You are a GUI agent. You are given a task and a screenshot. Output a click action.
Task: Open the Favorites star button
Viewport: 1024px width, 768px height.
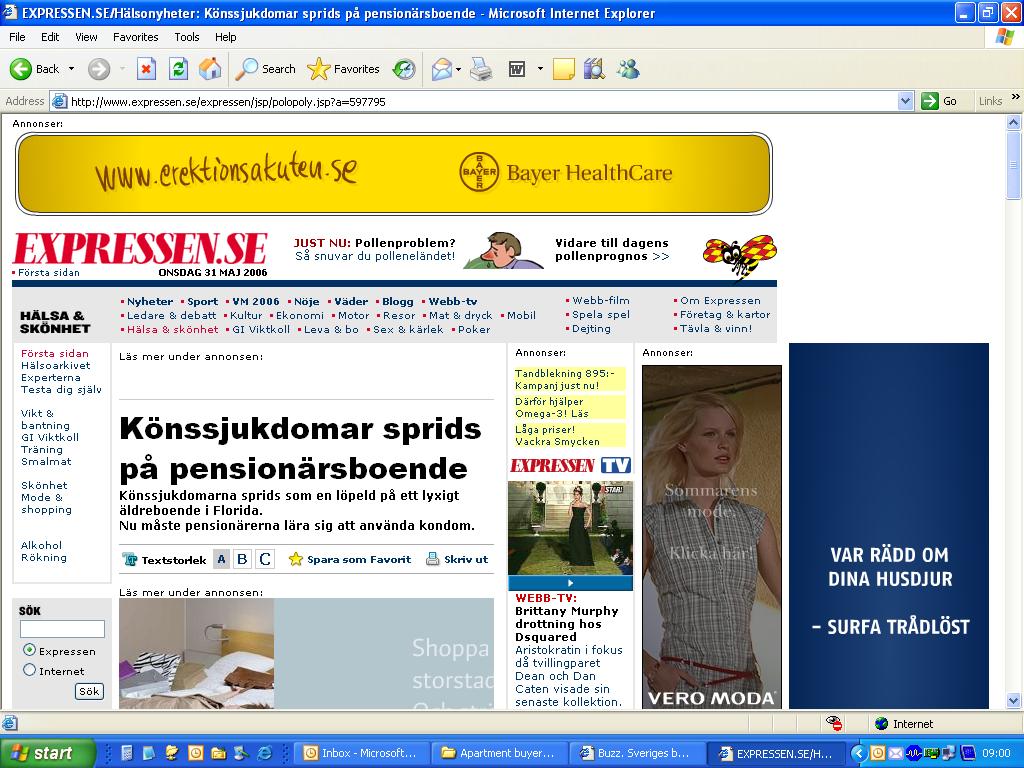pos(343,69)
